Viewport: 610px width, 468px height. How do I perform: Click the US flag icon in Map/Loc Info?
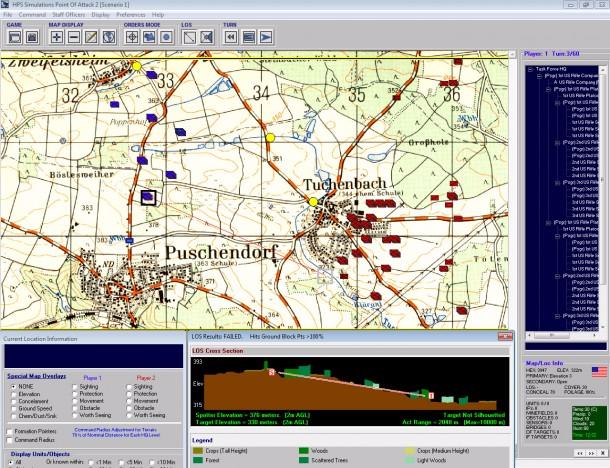599,372
